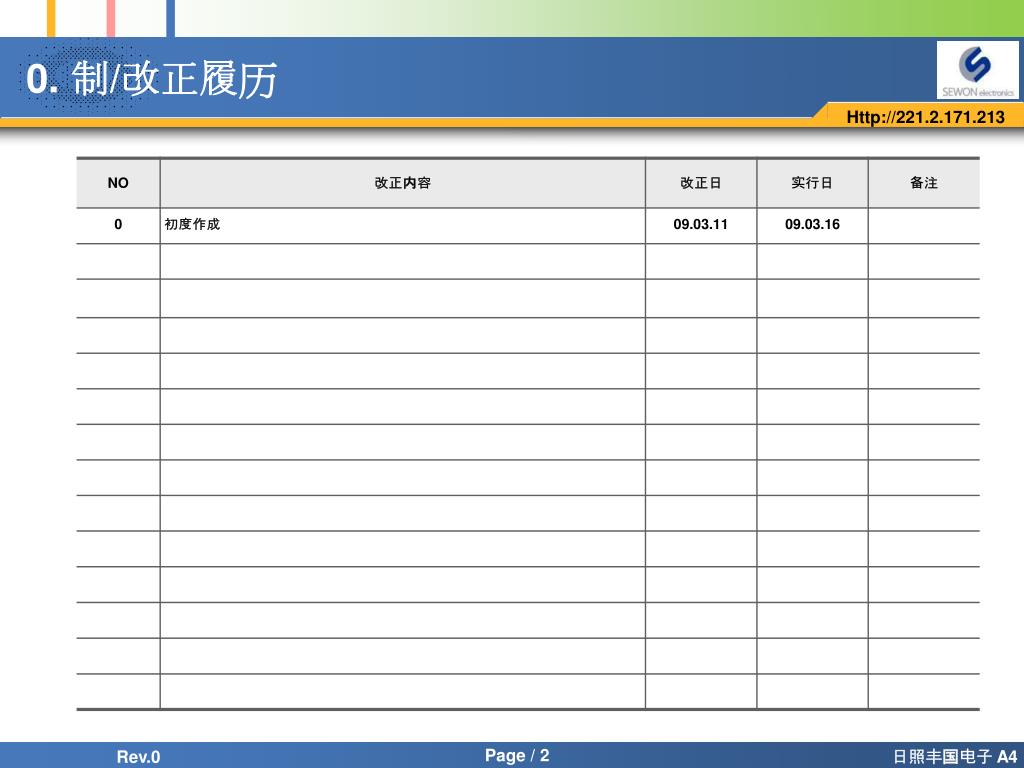Click the 日照丰国电子 A4 footer text
The height and width of the screenshot is (768, 1024).
[955, 757]
